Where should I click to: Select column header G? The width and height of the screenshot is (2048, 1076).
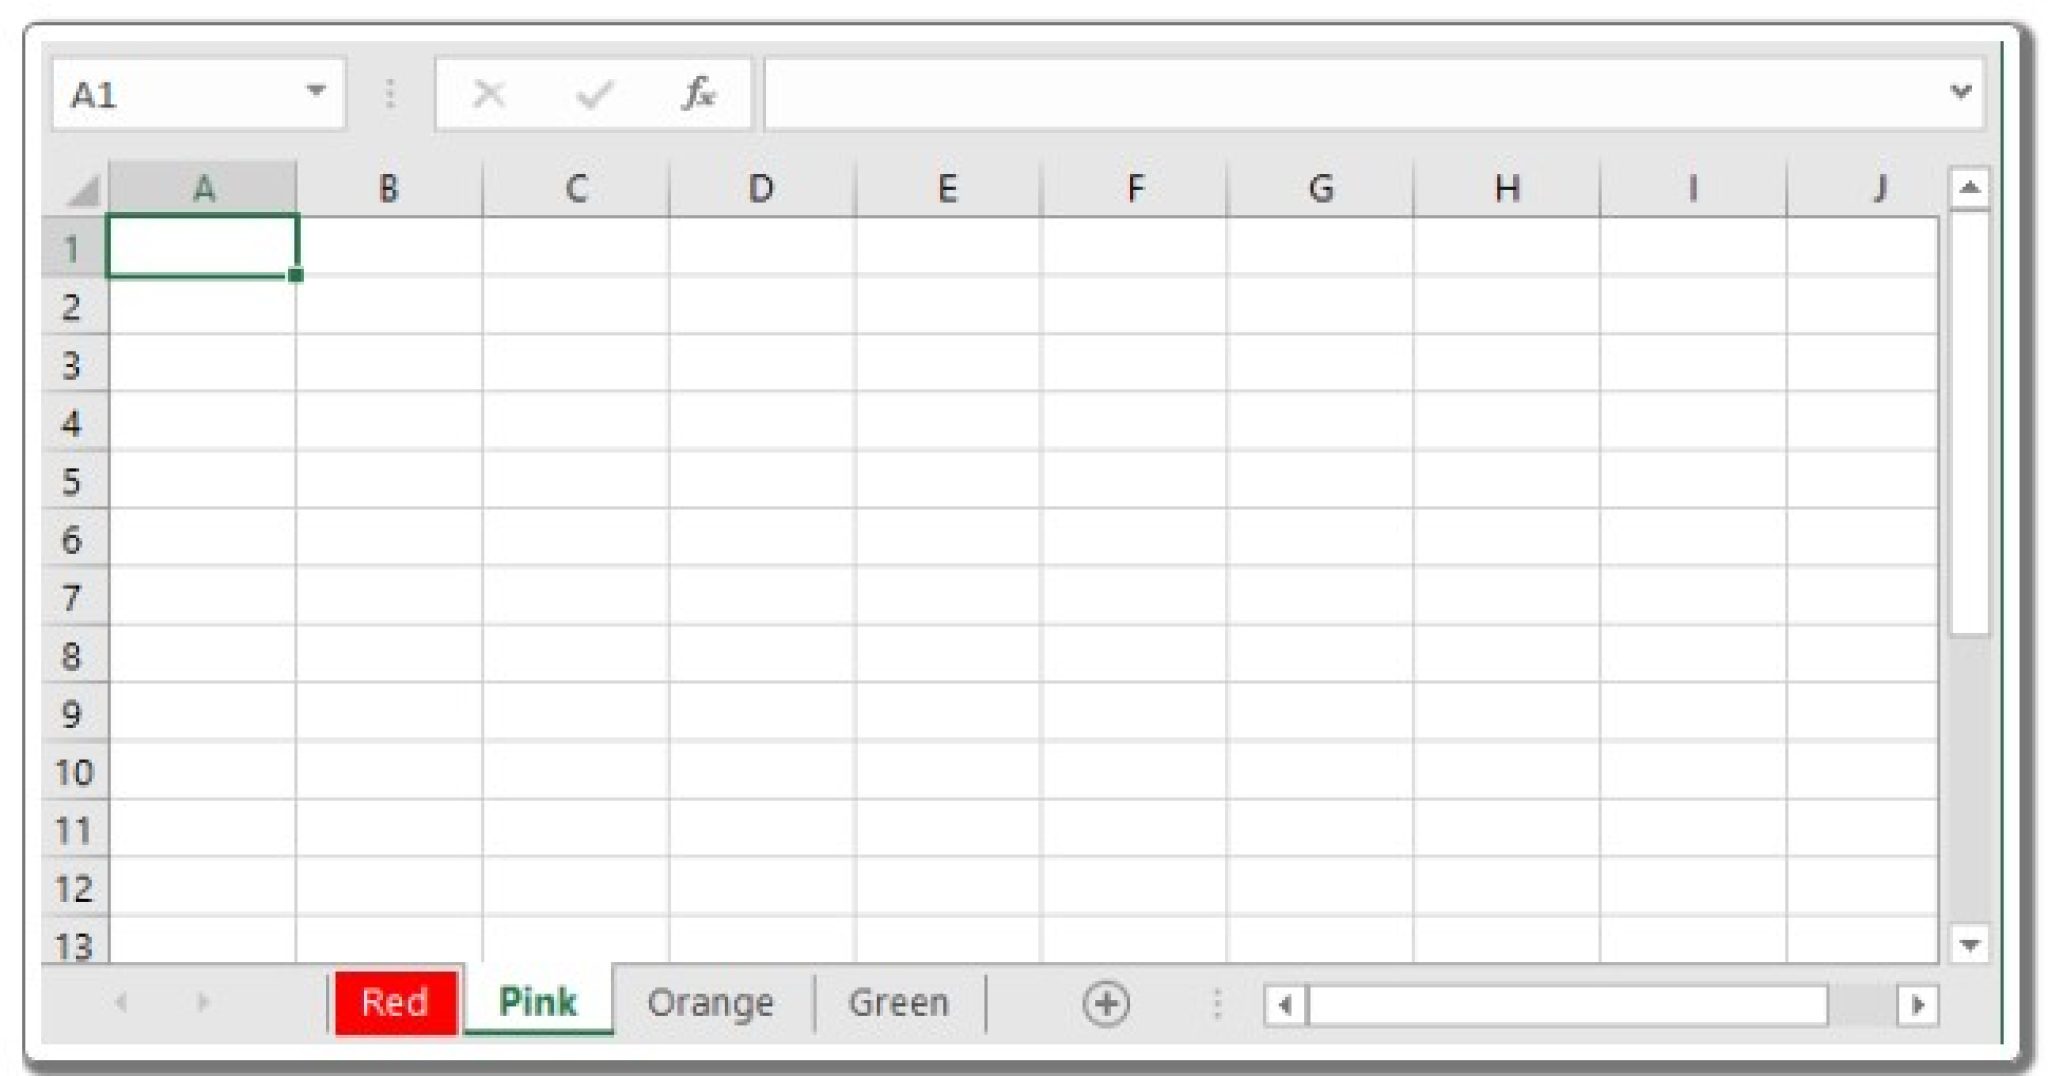(1322, 186)
